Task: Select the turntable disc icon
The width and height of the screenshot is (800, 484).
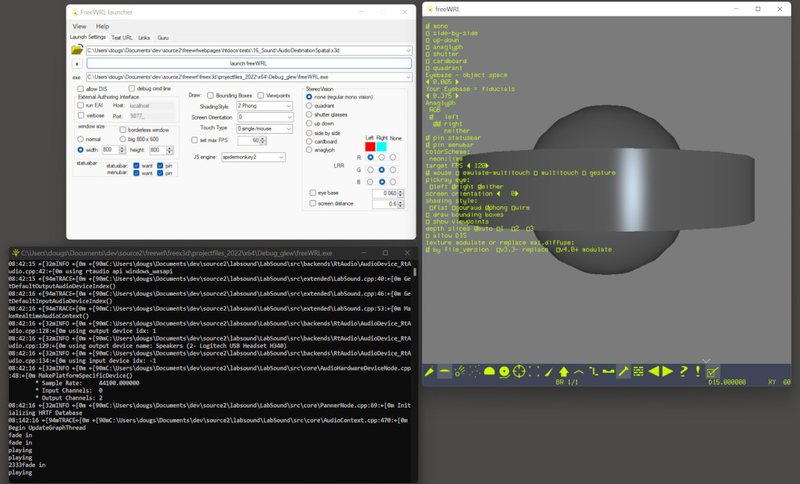Action: 504,372
